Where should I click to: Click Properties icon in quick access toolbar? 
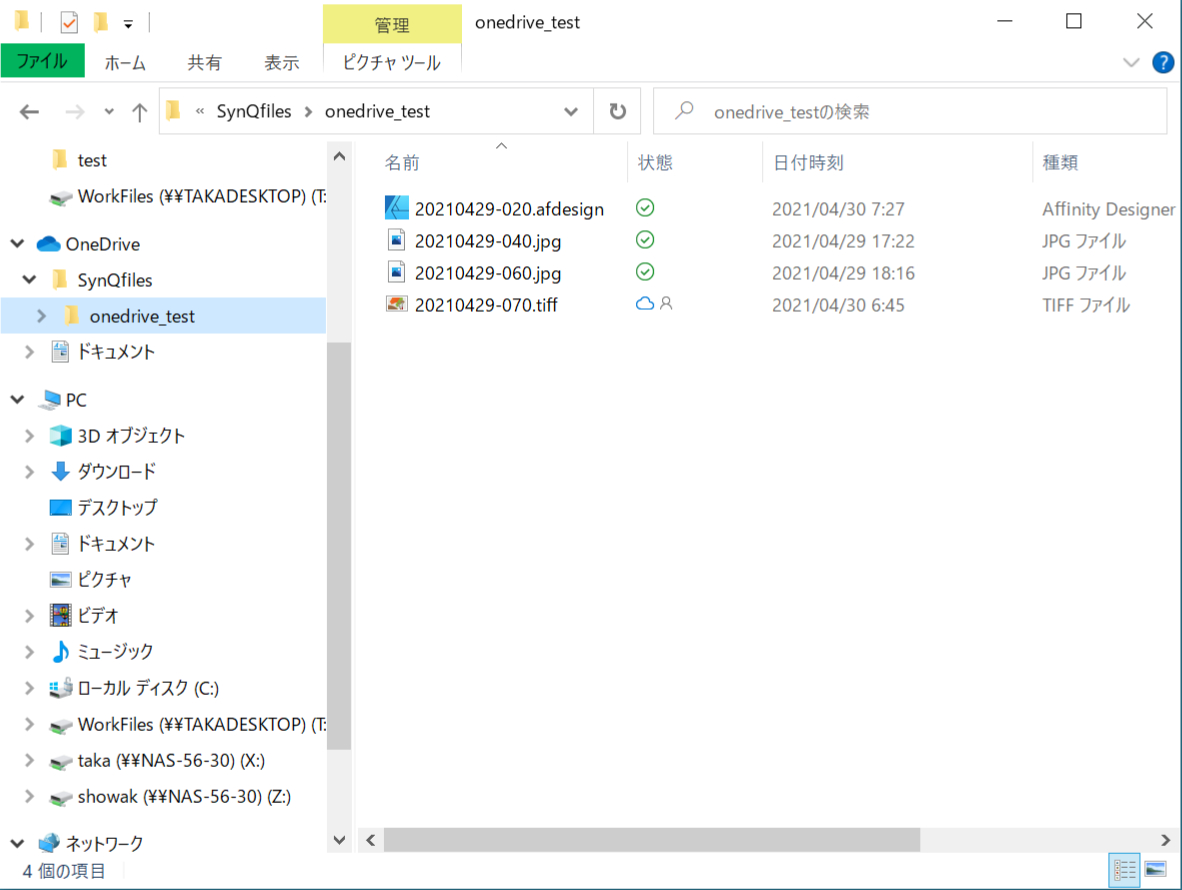[x=70, y=22]
